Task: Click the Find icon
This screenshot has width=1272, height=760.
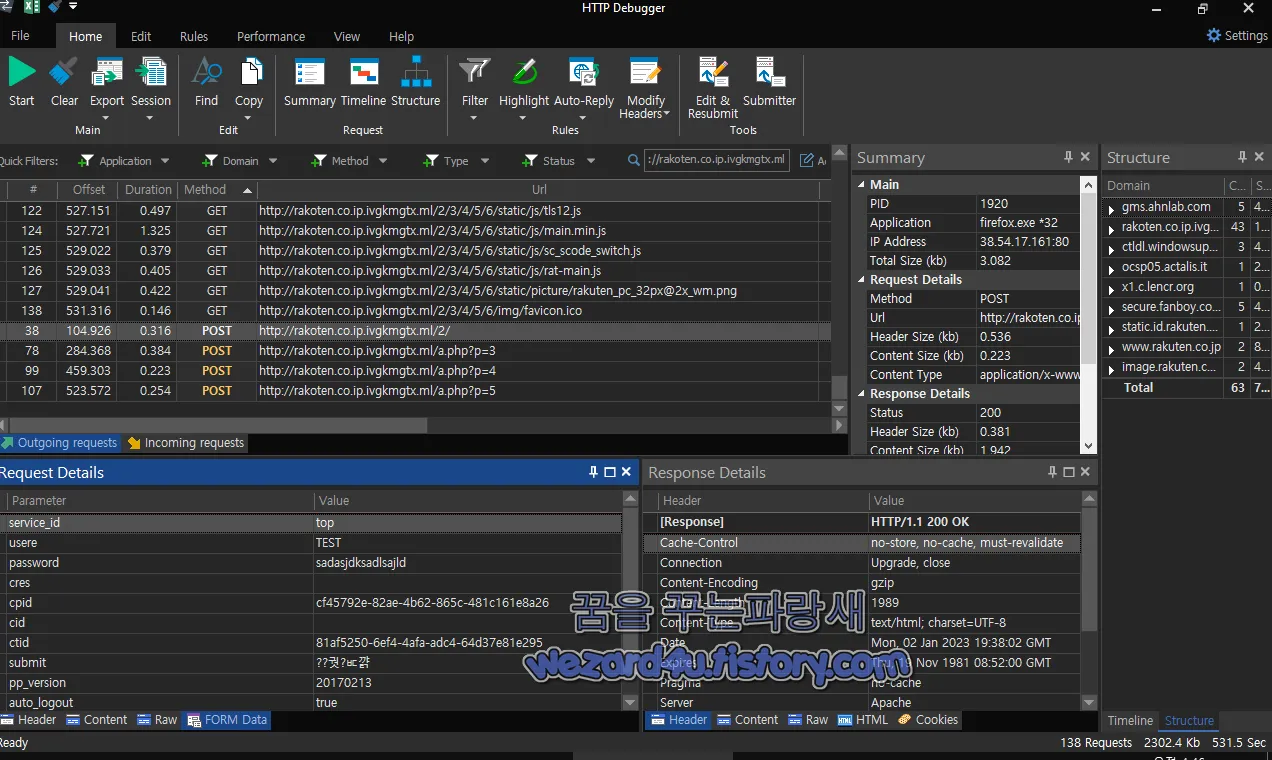Action: point(206,72)
